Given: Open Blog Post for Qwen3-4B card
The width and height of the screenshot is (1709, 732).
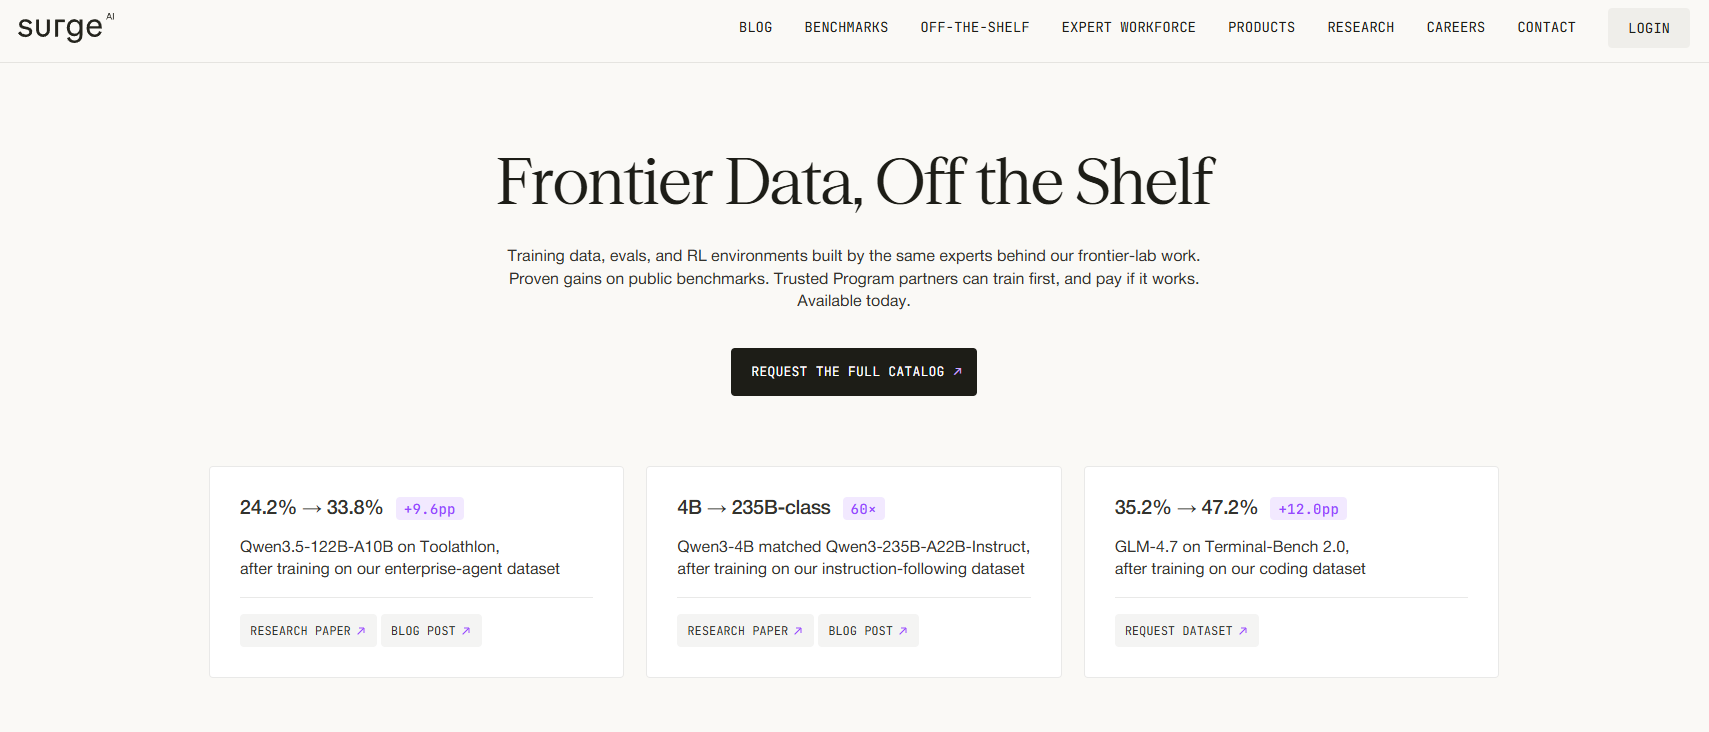Looking at the screenshot, I should [x=868, y=631].
